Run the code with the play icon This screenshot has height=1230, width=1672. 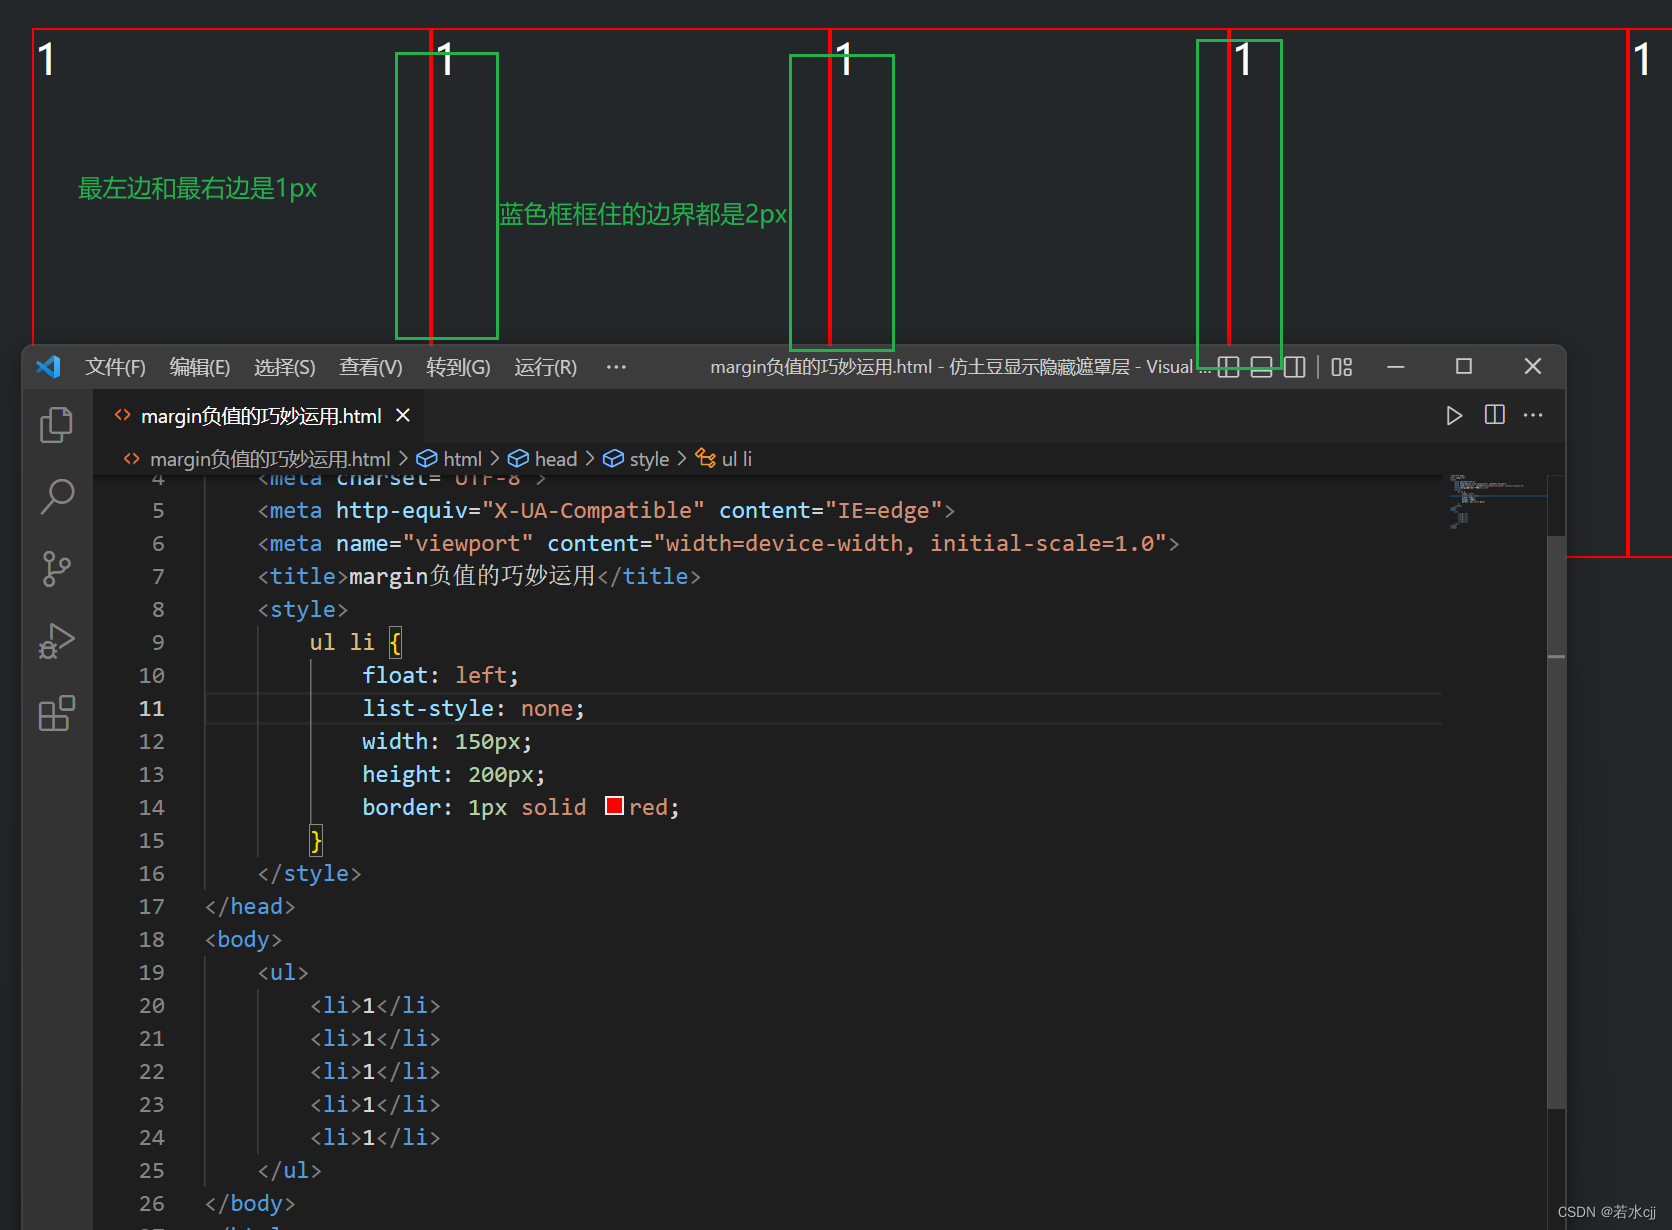point(1454,415)
